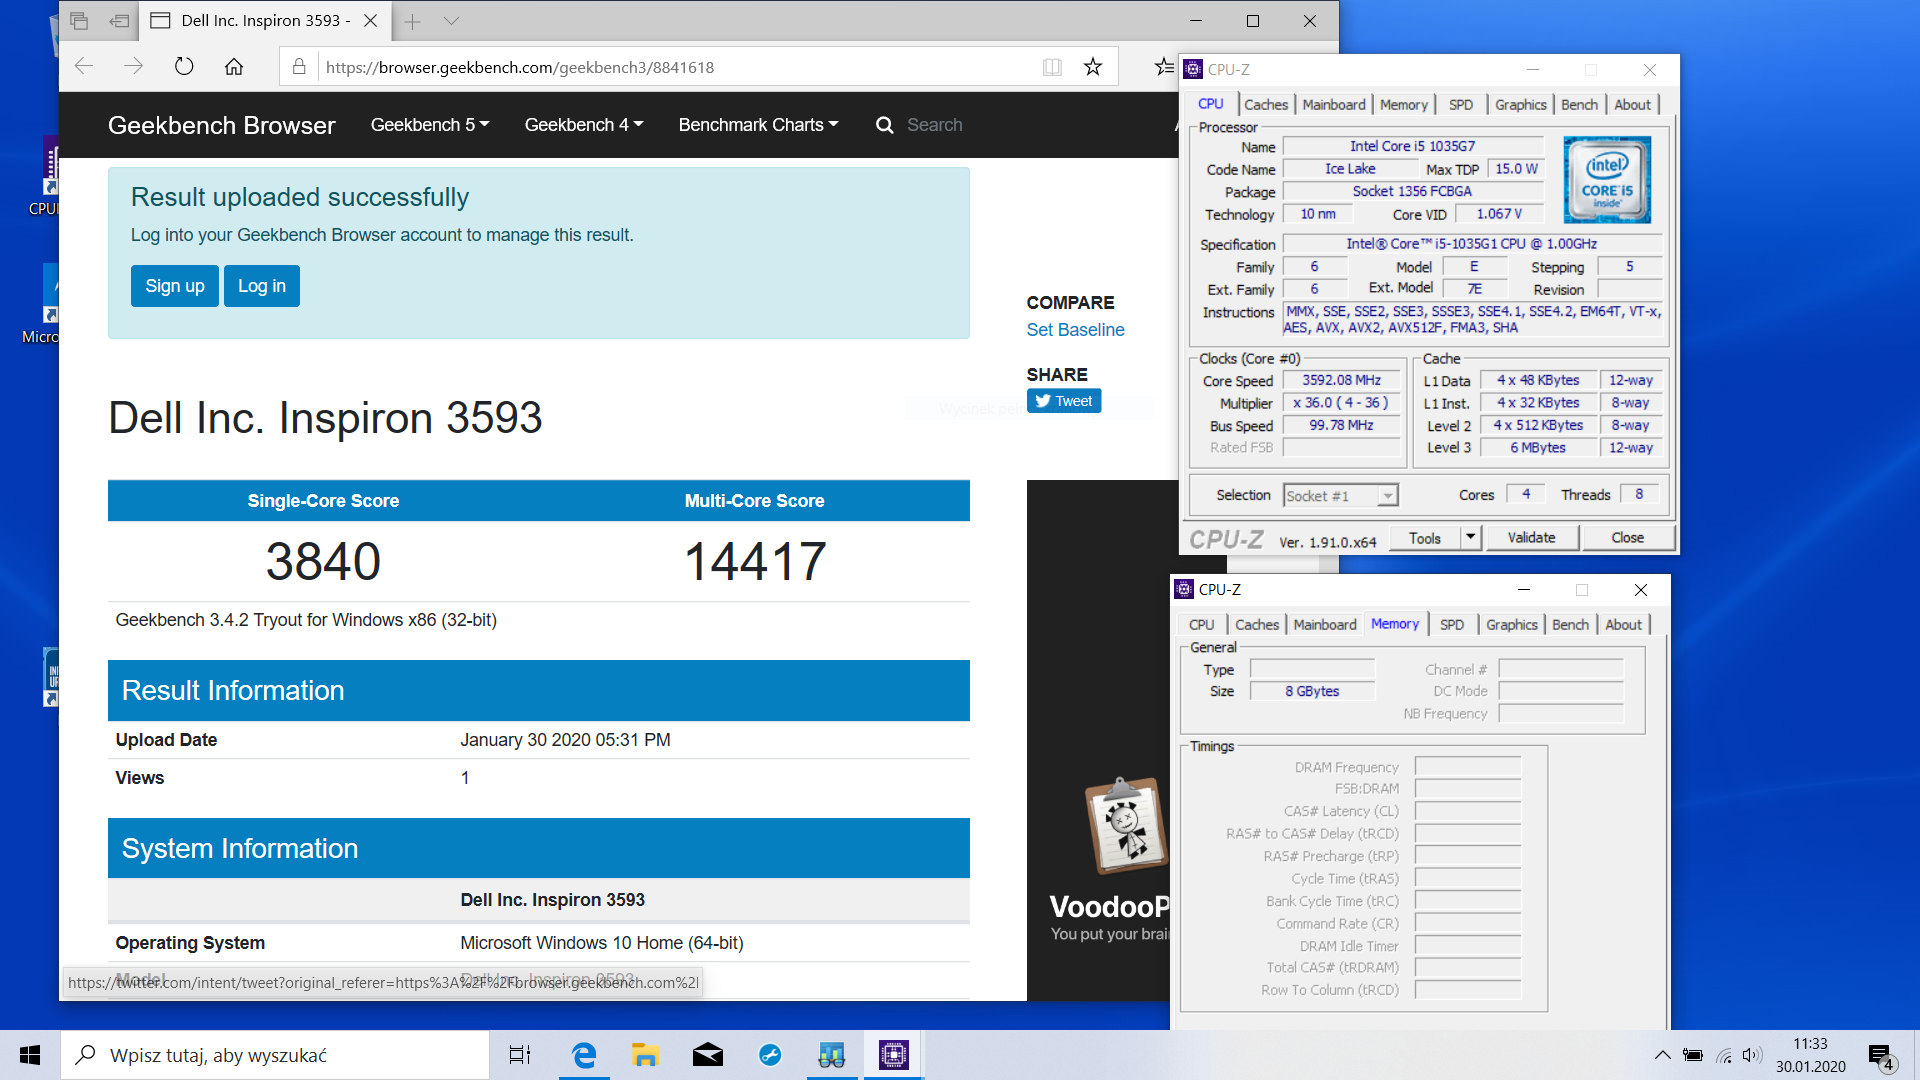Click the taskbar clock and date
The height and width of the screenshot is (1080, 1920).
tap(1810, 1055)
